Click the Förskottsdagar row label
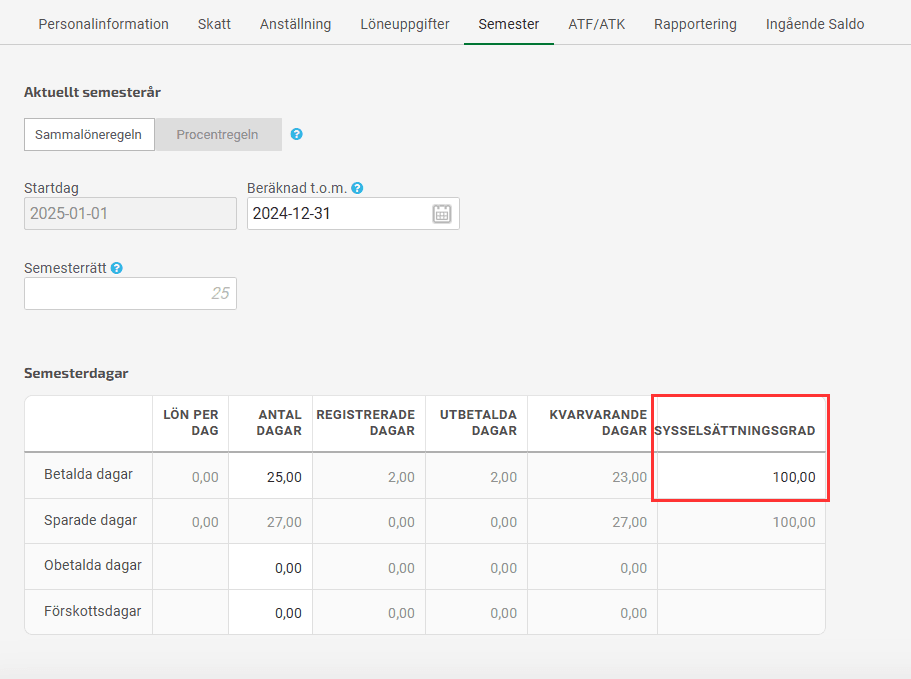Image resolution: width=911 pixels, height=679 pixels. [92, 611]
